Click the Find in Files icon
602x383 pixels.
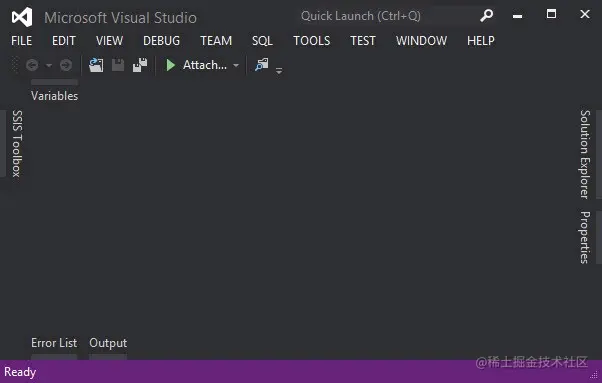point(262,65)
